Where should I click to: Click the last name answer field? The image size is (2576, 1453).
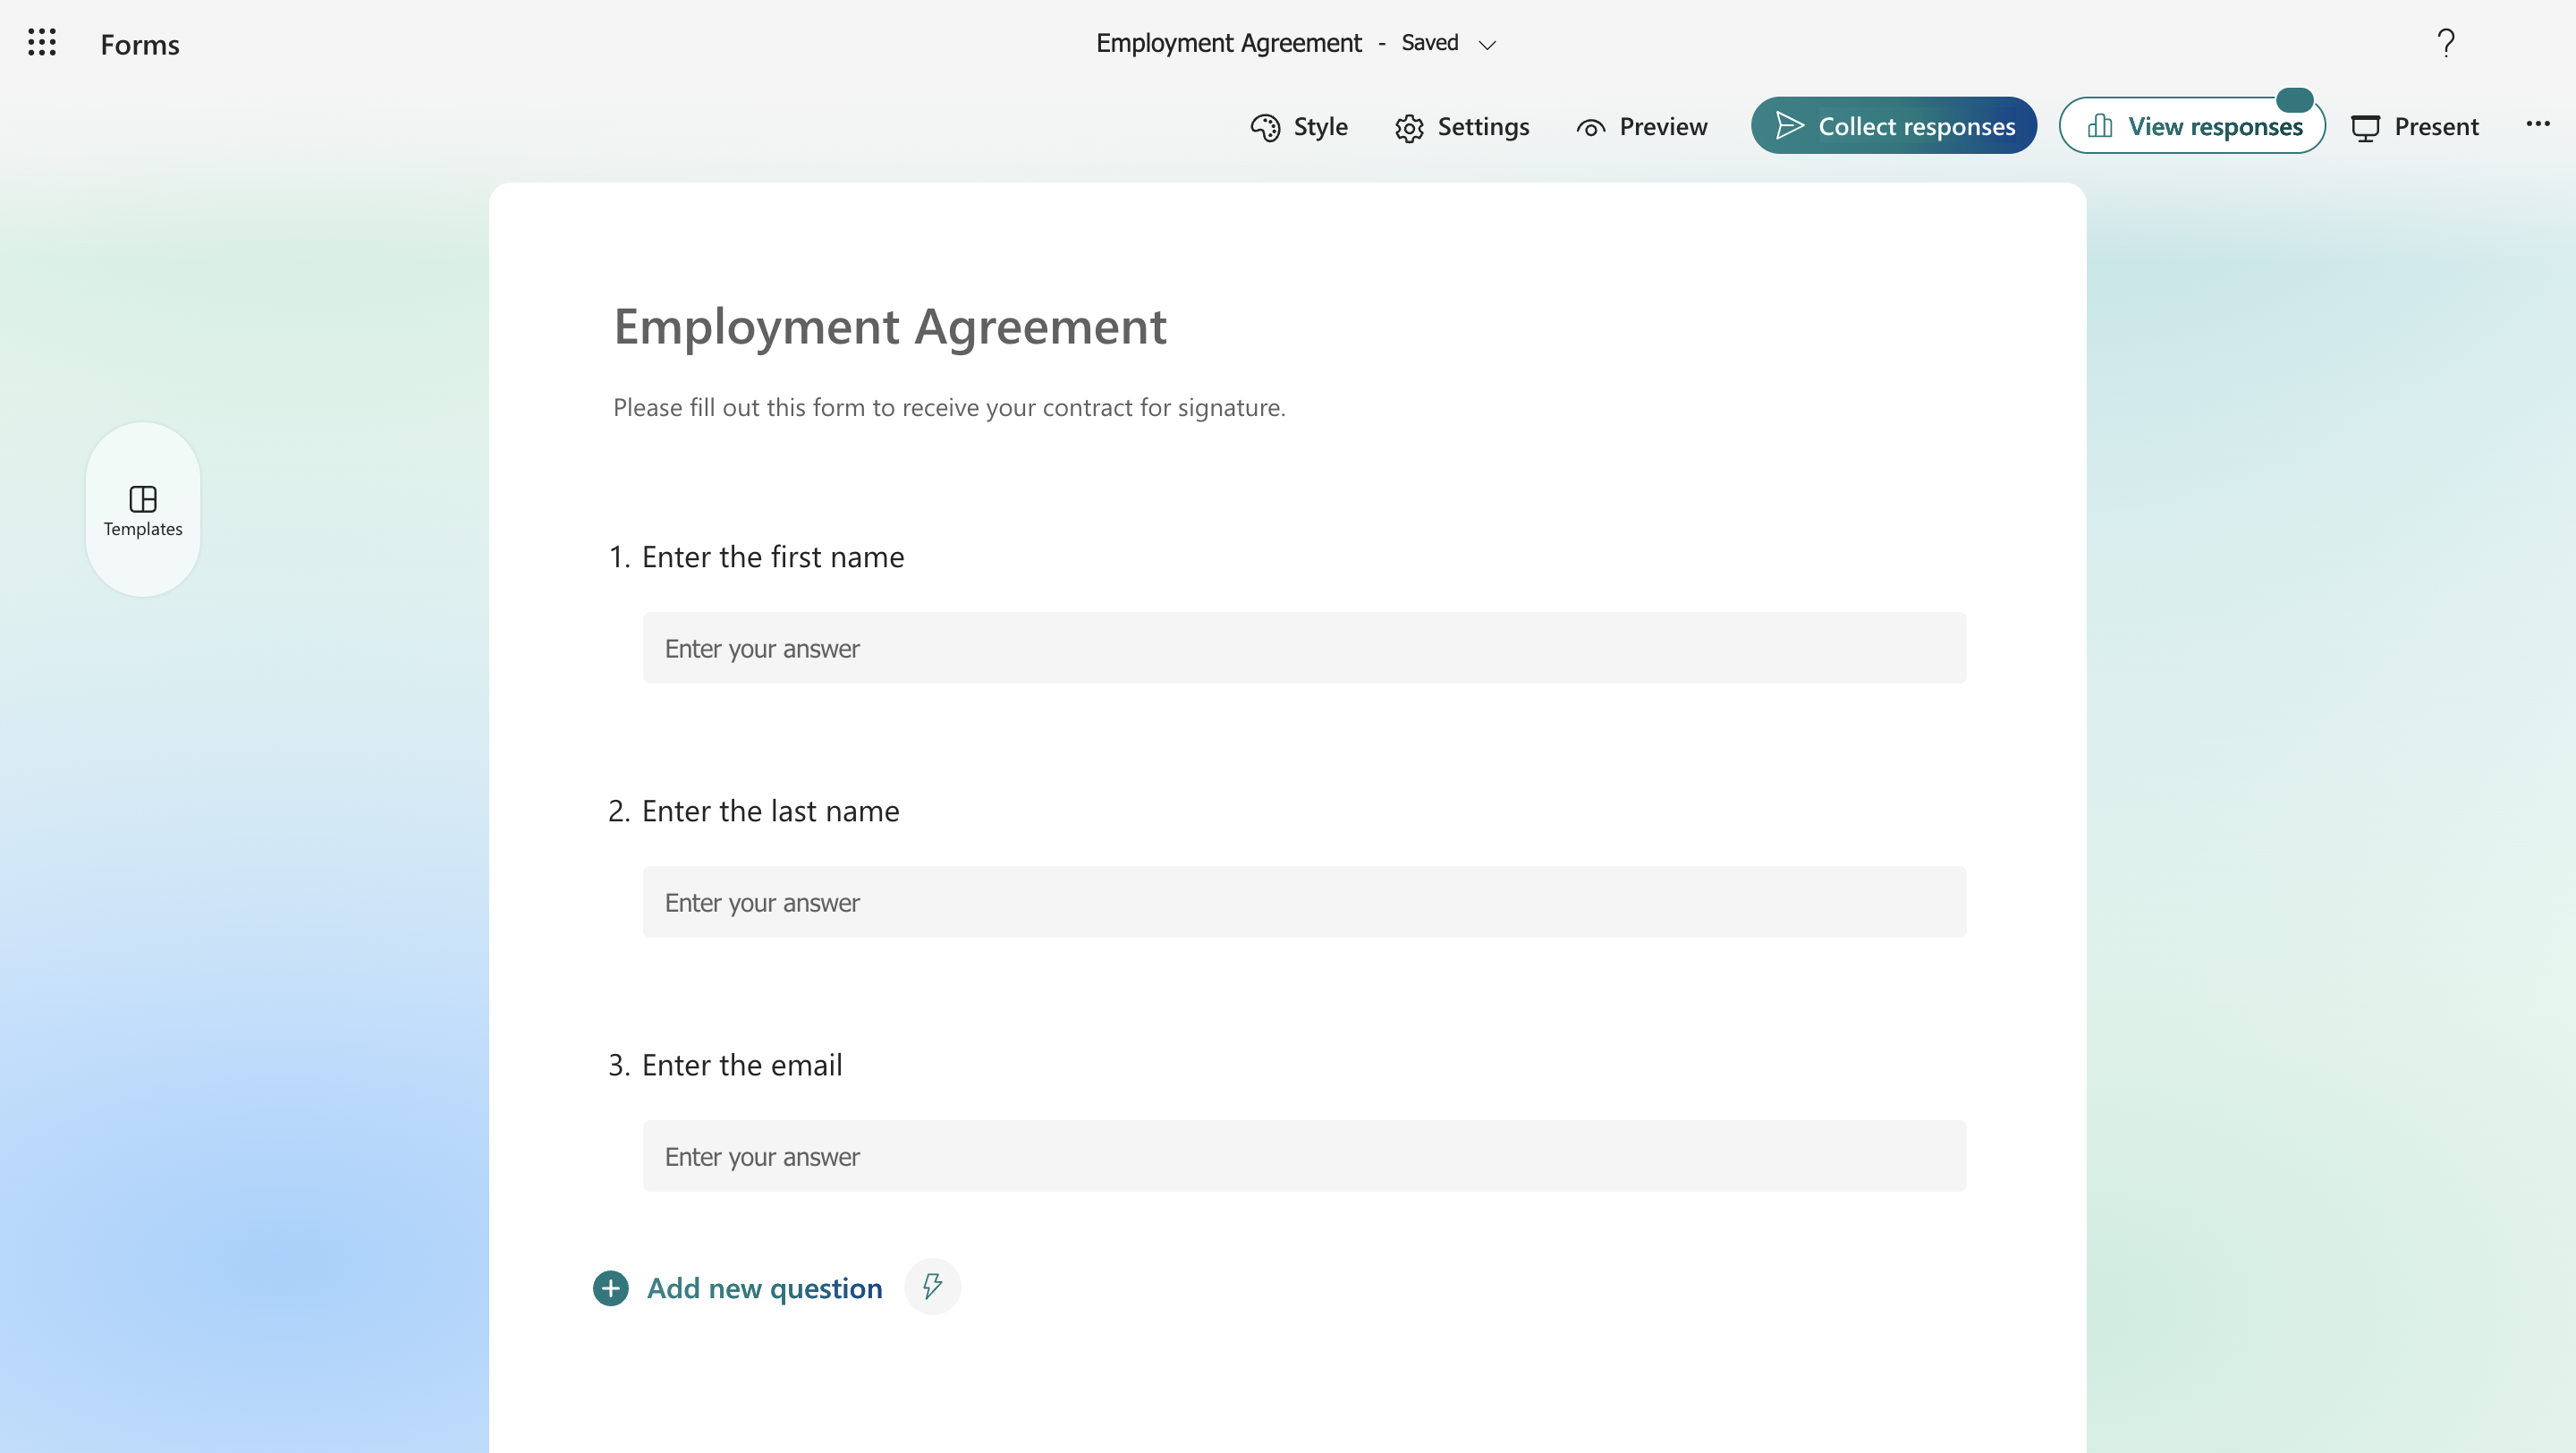[1304, 902]
